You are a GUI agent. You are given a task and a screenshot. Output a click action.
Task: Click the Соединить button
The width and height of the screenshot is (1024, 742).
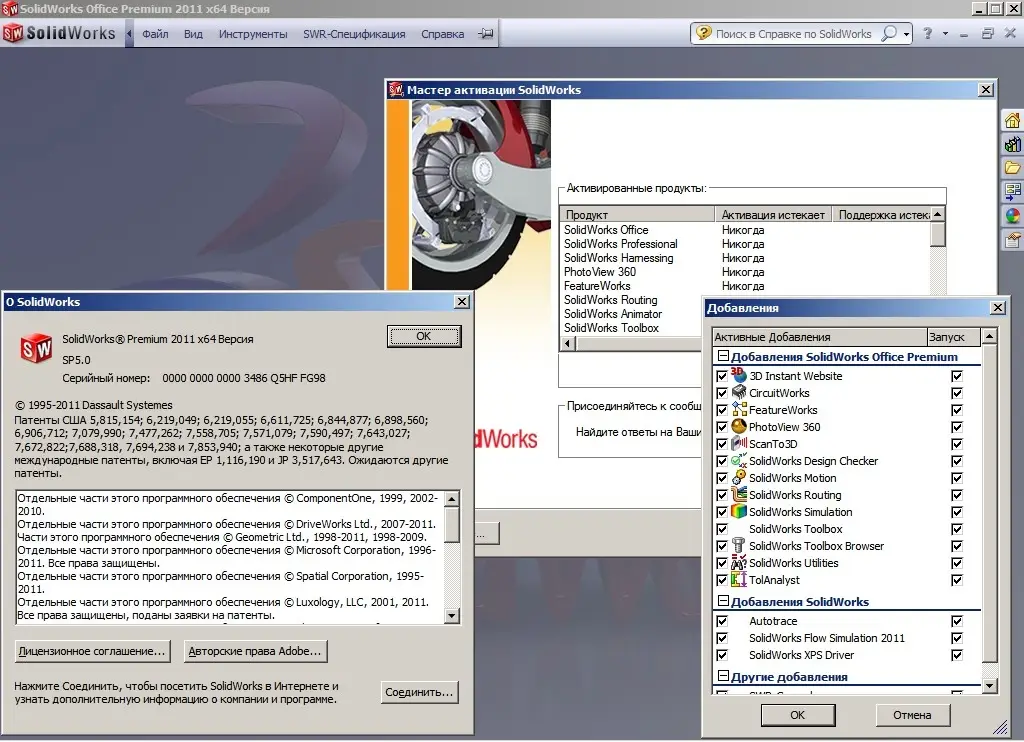[419, 692]
